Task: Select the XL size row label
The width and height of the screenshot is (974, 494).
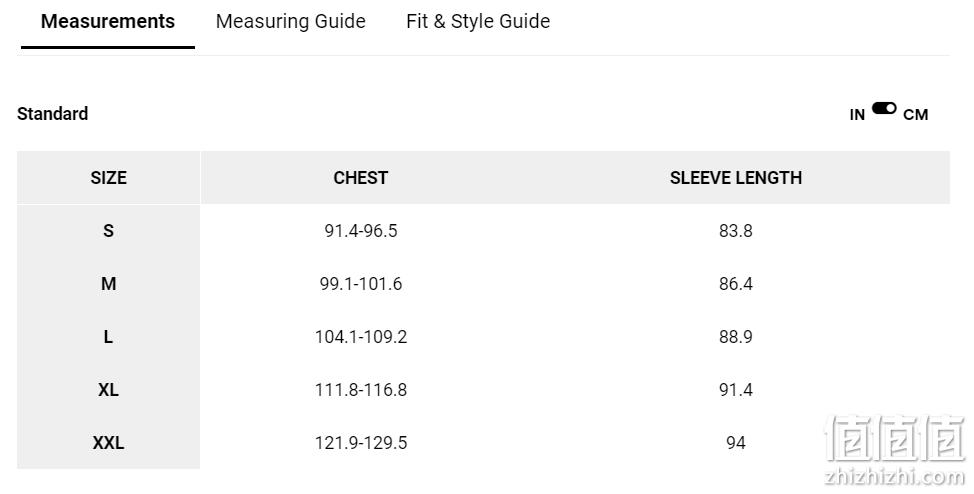Action: 109,390
